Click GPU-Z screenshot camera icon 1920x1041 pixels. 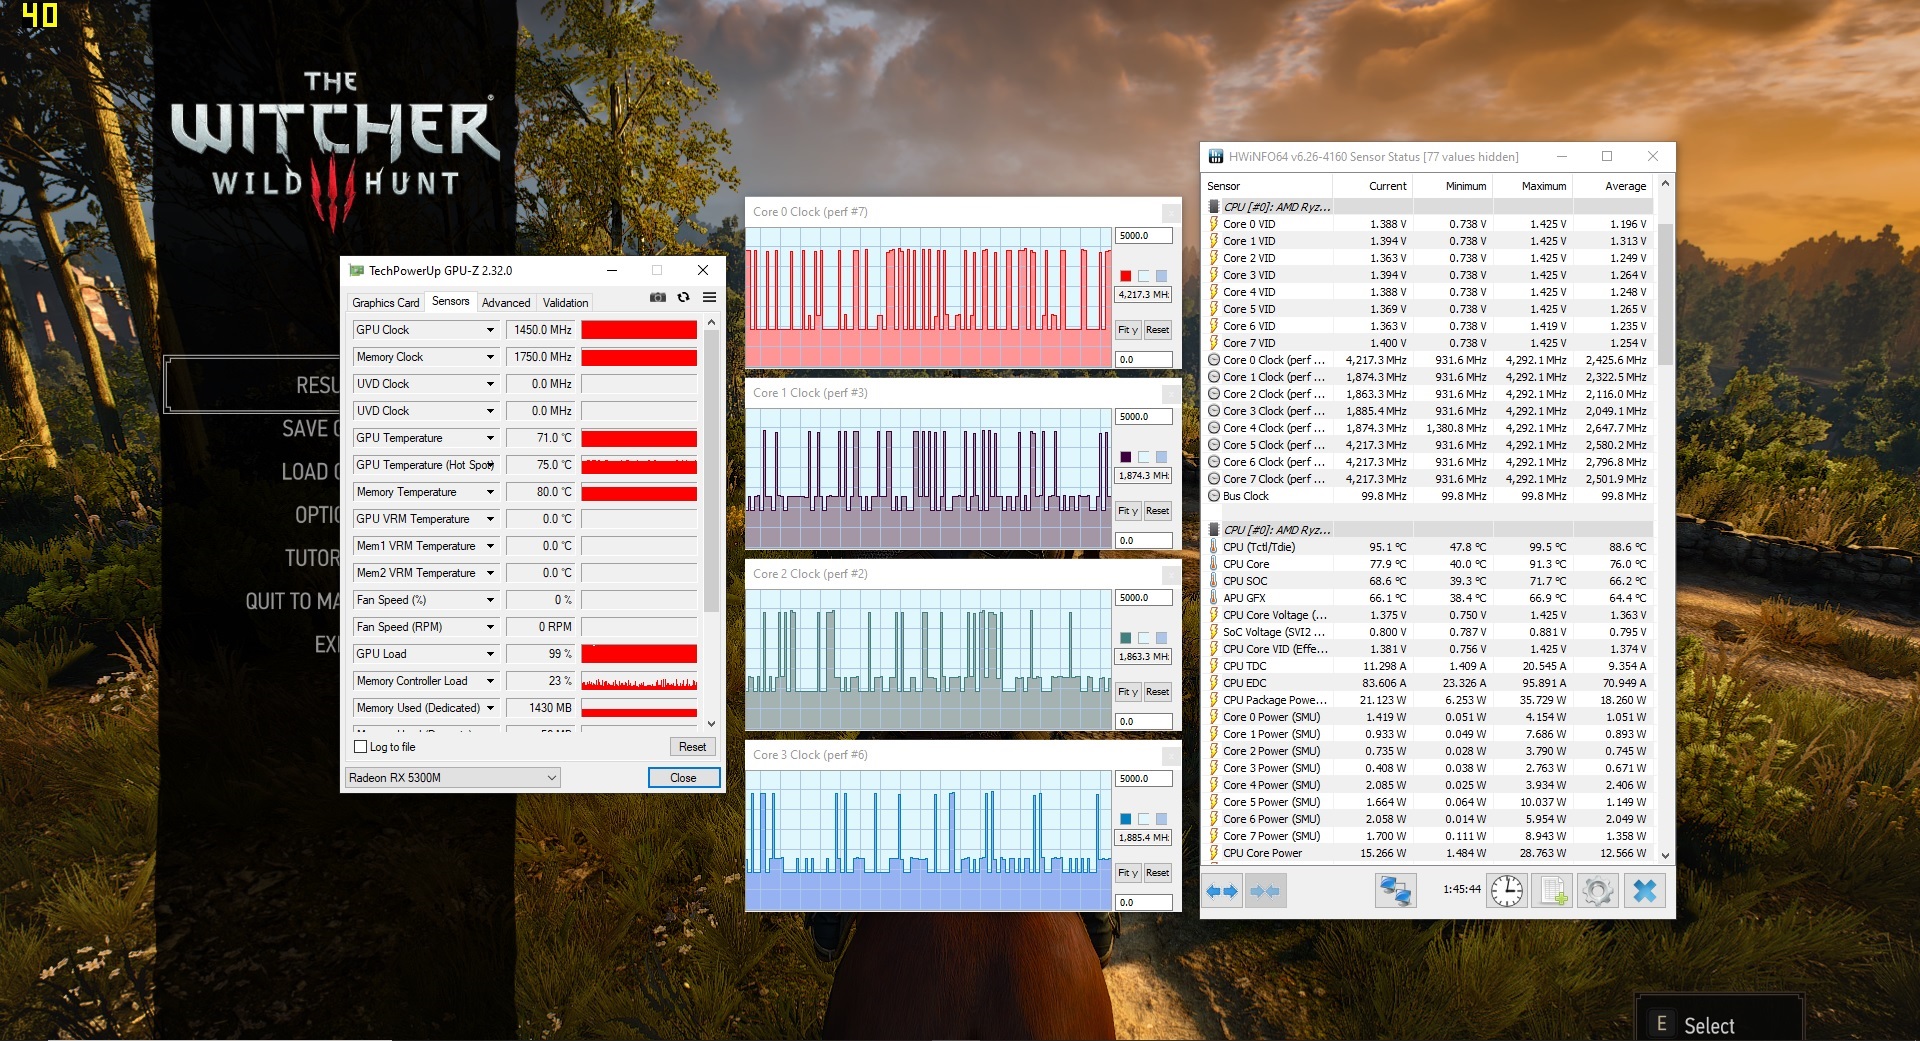click(657, 297)
